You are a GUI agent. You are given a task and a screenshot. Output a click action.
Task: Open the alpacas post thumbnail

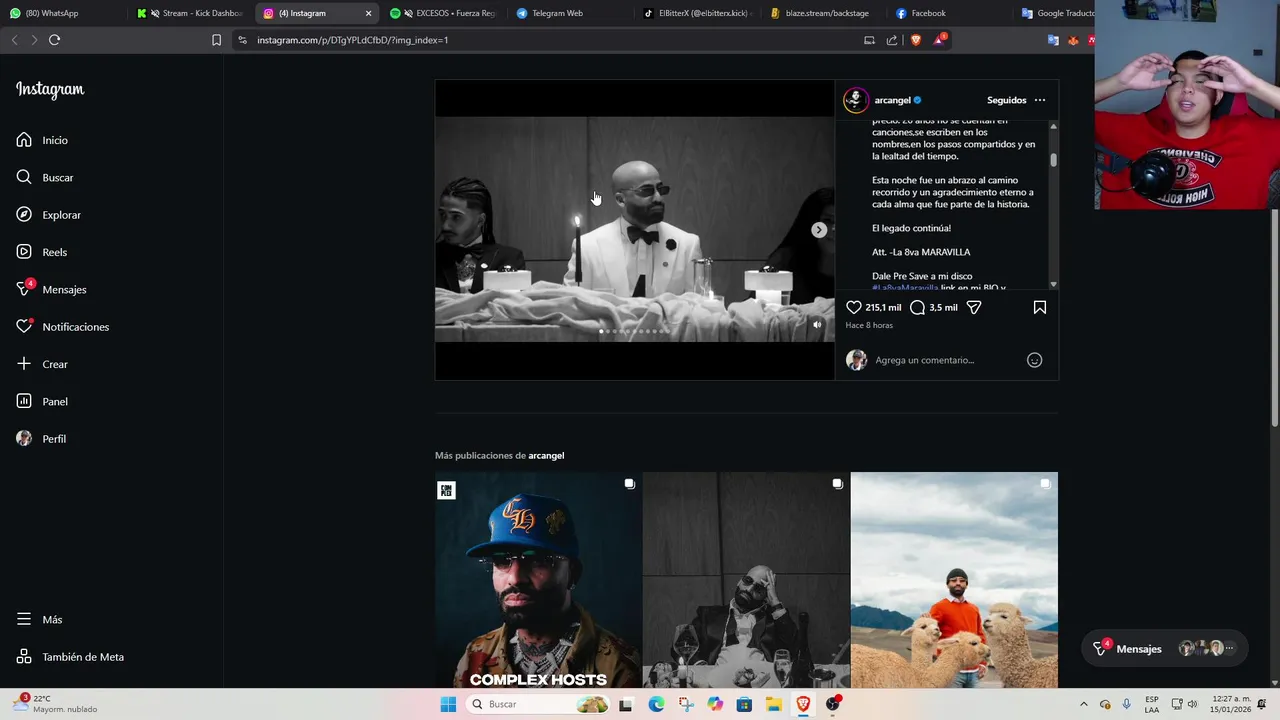click(954, 580)
